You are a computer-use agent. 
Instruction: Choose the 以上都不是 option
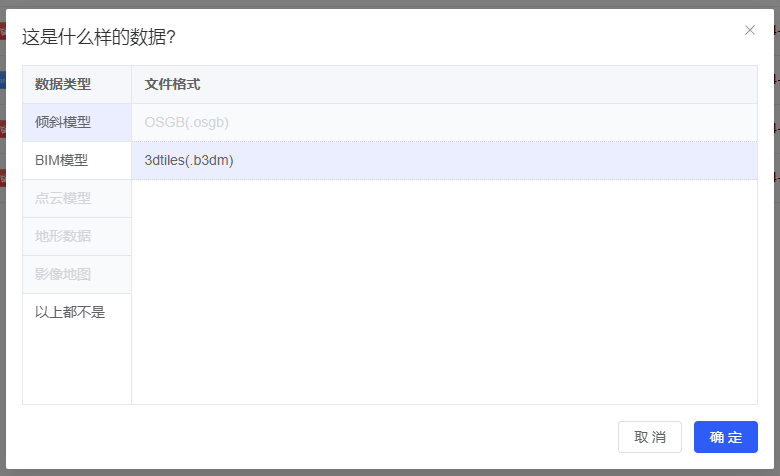(x=70, y=312)
